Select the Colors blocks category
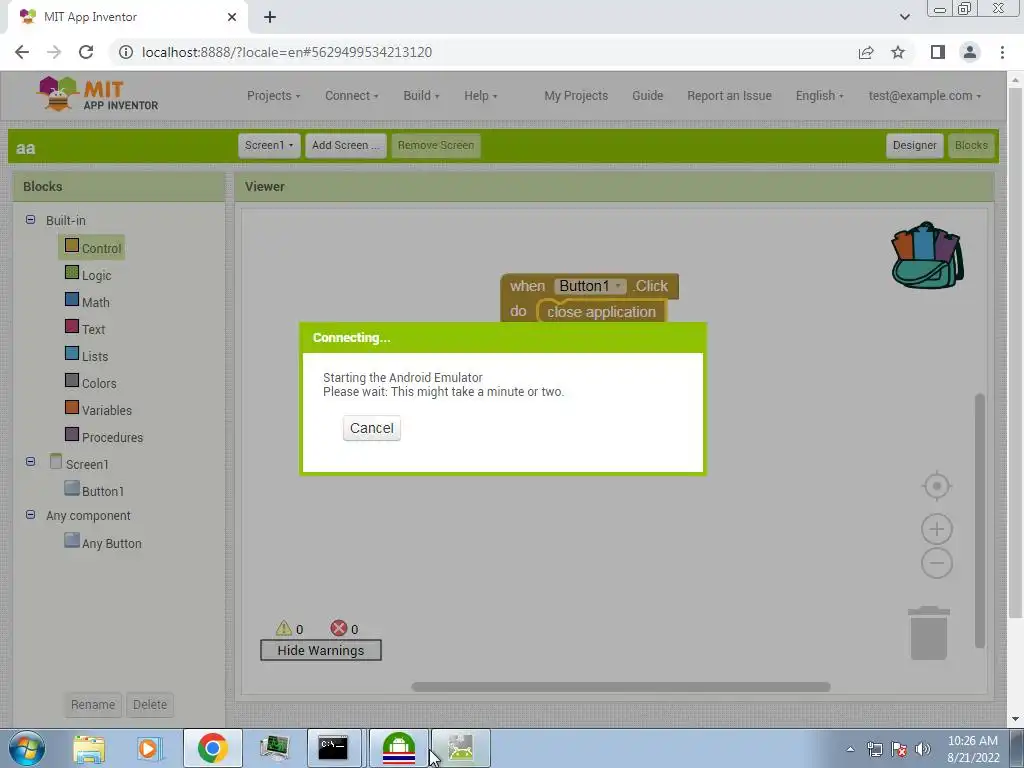This screenshot has width=1024, height=768. [x=91, y=383]
